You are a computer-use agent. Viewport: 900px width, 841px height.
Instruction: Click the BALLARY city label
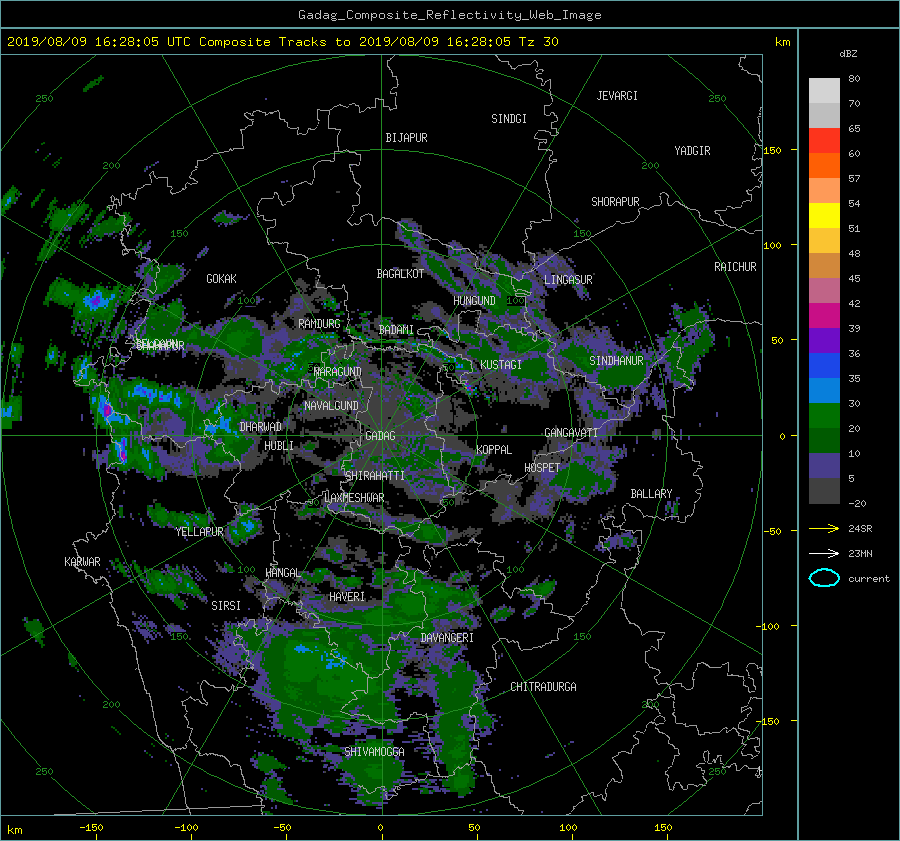pyautogui.click(x=651, y=494)
